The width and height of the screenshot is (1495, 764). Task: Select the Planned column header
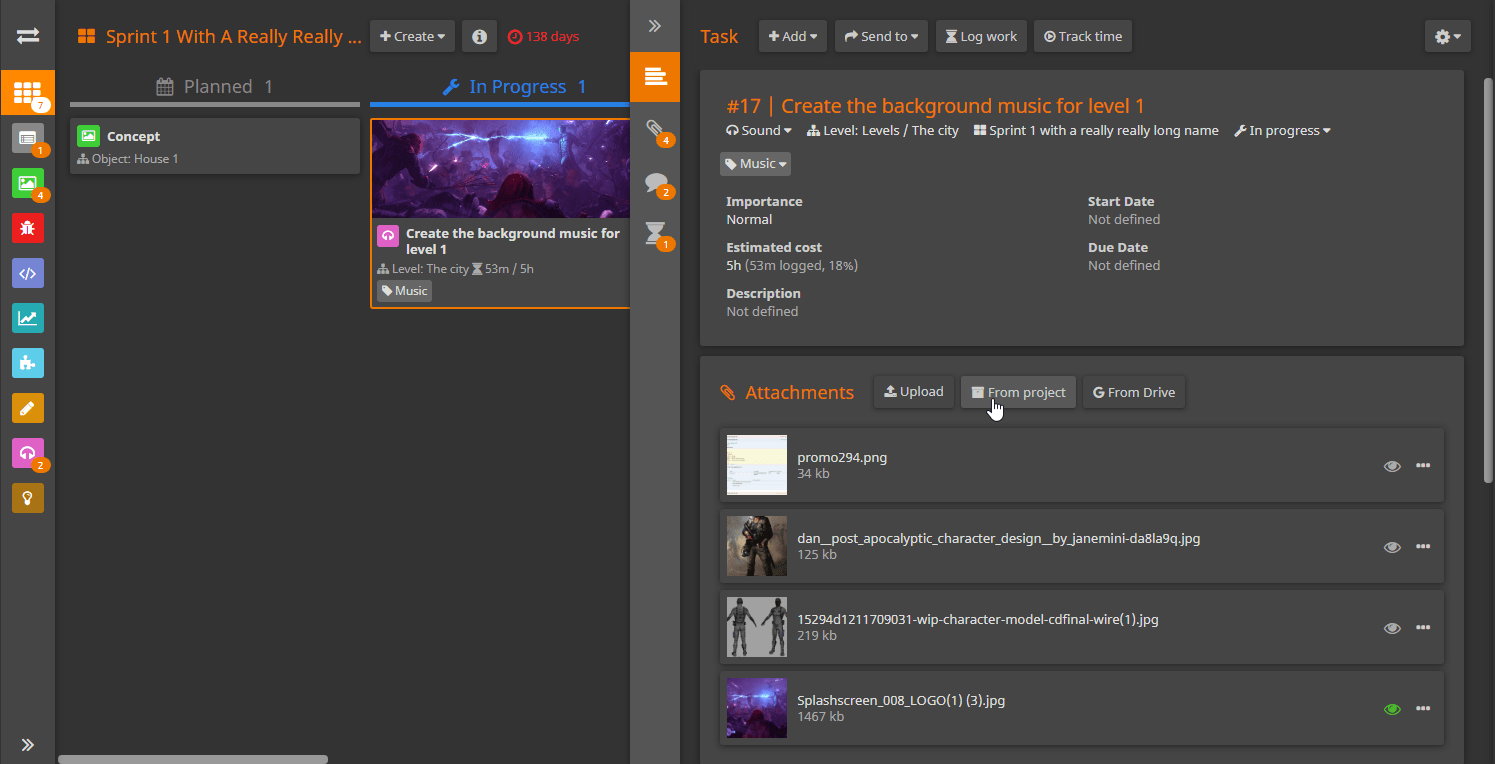(x=215, y=87)
